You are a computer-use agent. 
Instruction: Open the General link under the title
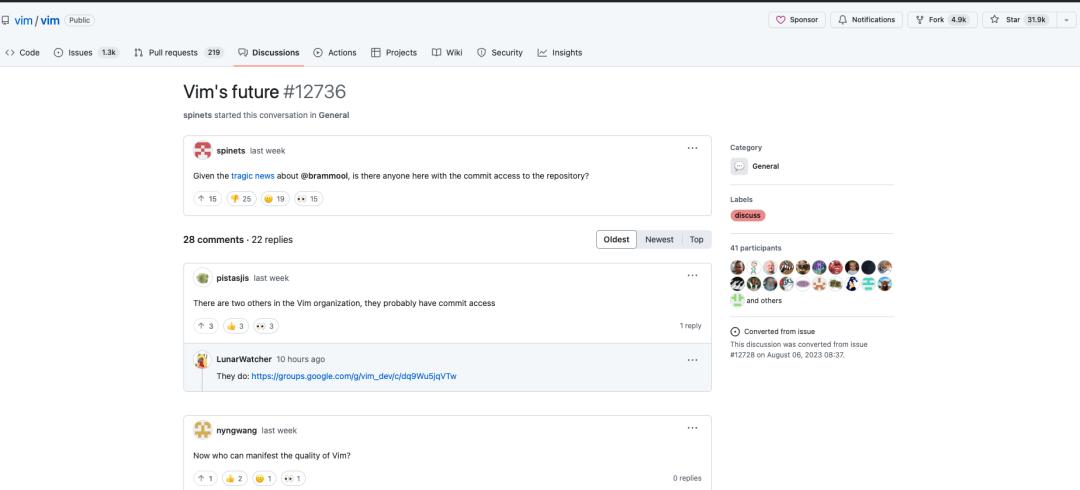pyautogui.click(x=333, y=115)
